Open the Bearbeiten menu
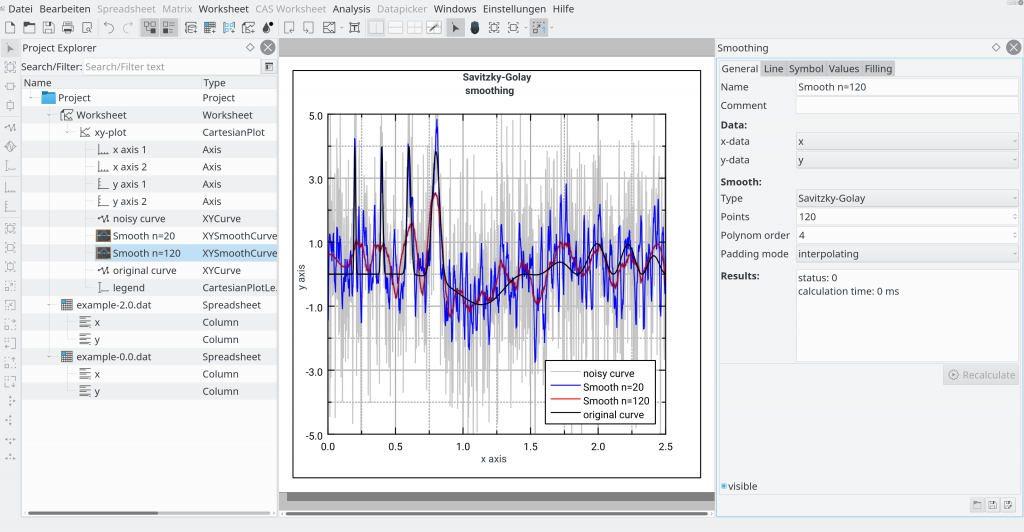This screenshot has height=532, width=1024. click(x=65, y=9)
